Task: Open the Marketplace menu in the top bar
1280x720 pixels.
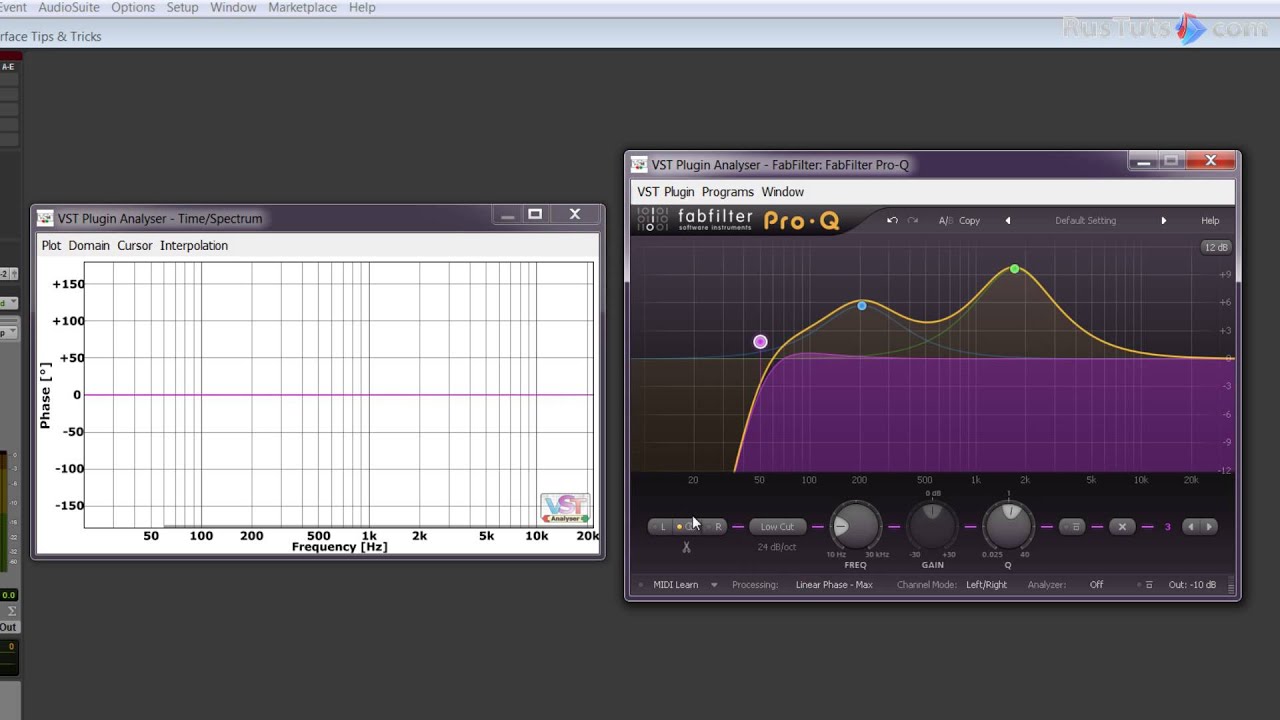Action: tap(302, 7)
